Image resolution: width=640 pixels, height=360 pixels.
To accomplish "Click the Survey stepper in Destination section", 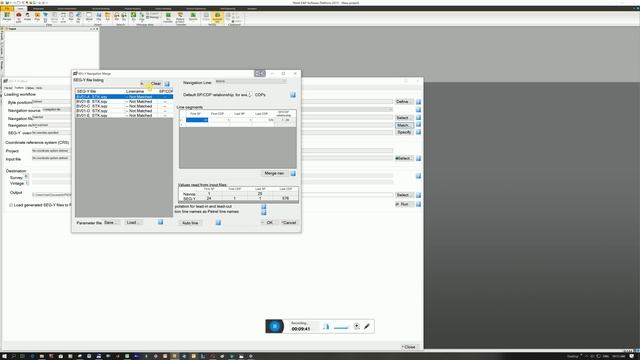I will [26, 177].
